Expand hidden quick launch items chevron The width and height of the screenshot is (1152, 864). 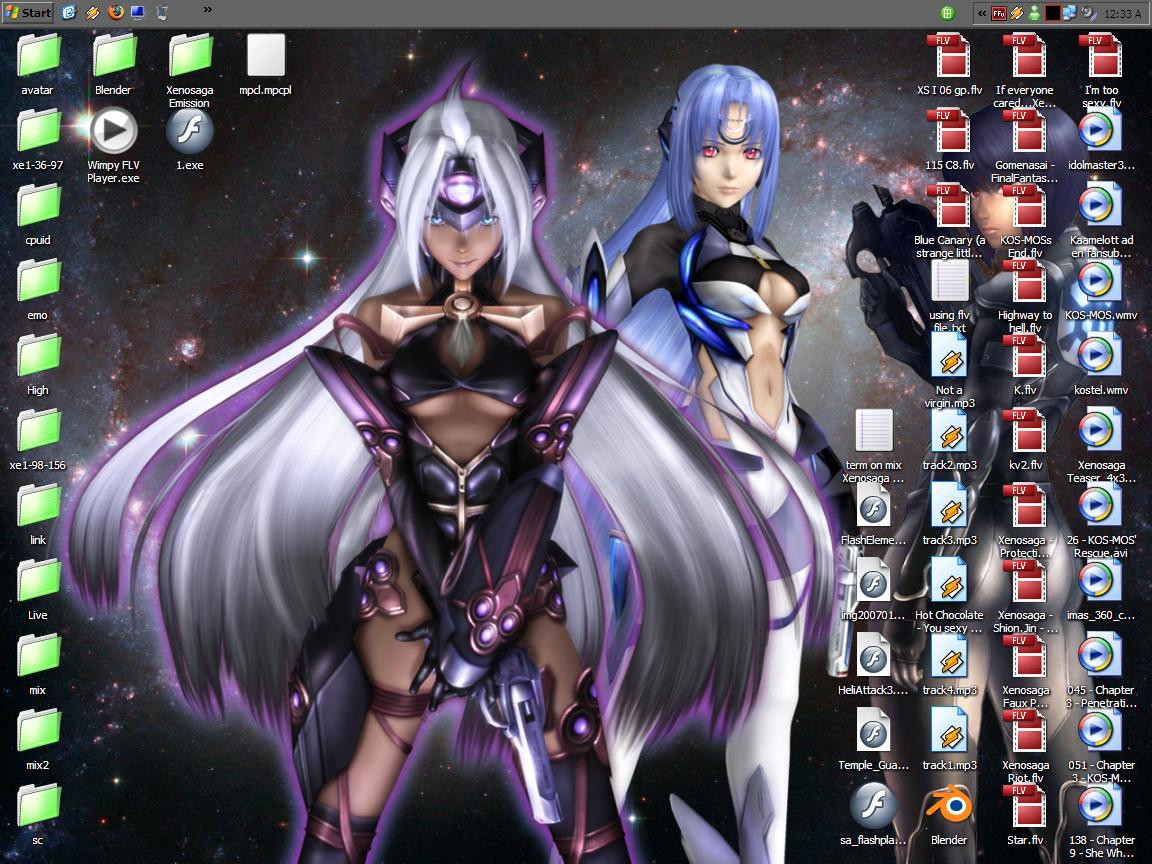[x=208, y=10]
